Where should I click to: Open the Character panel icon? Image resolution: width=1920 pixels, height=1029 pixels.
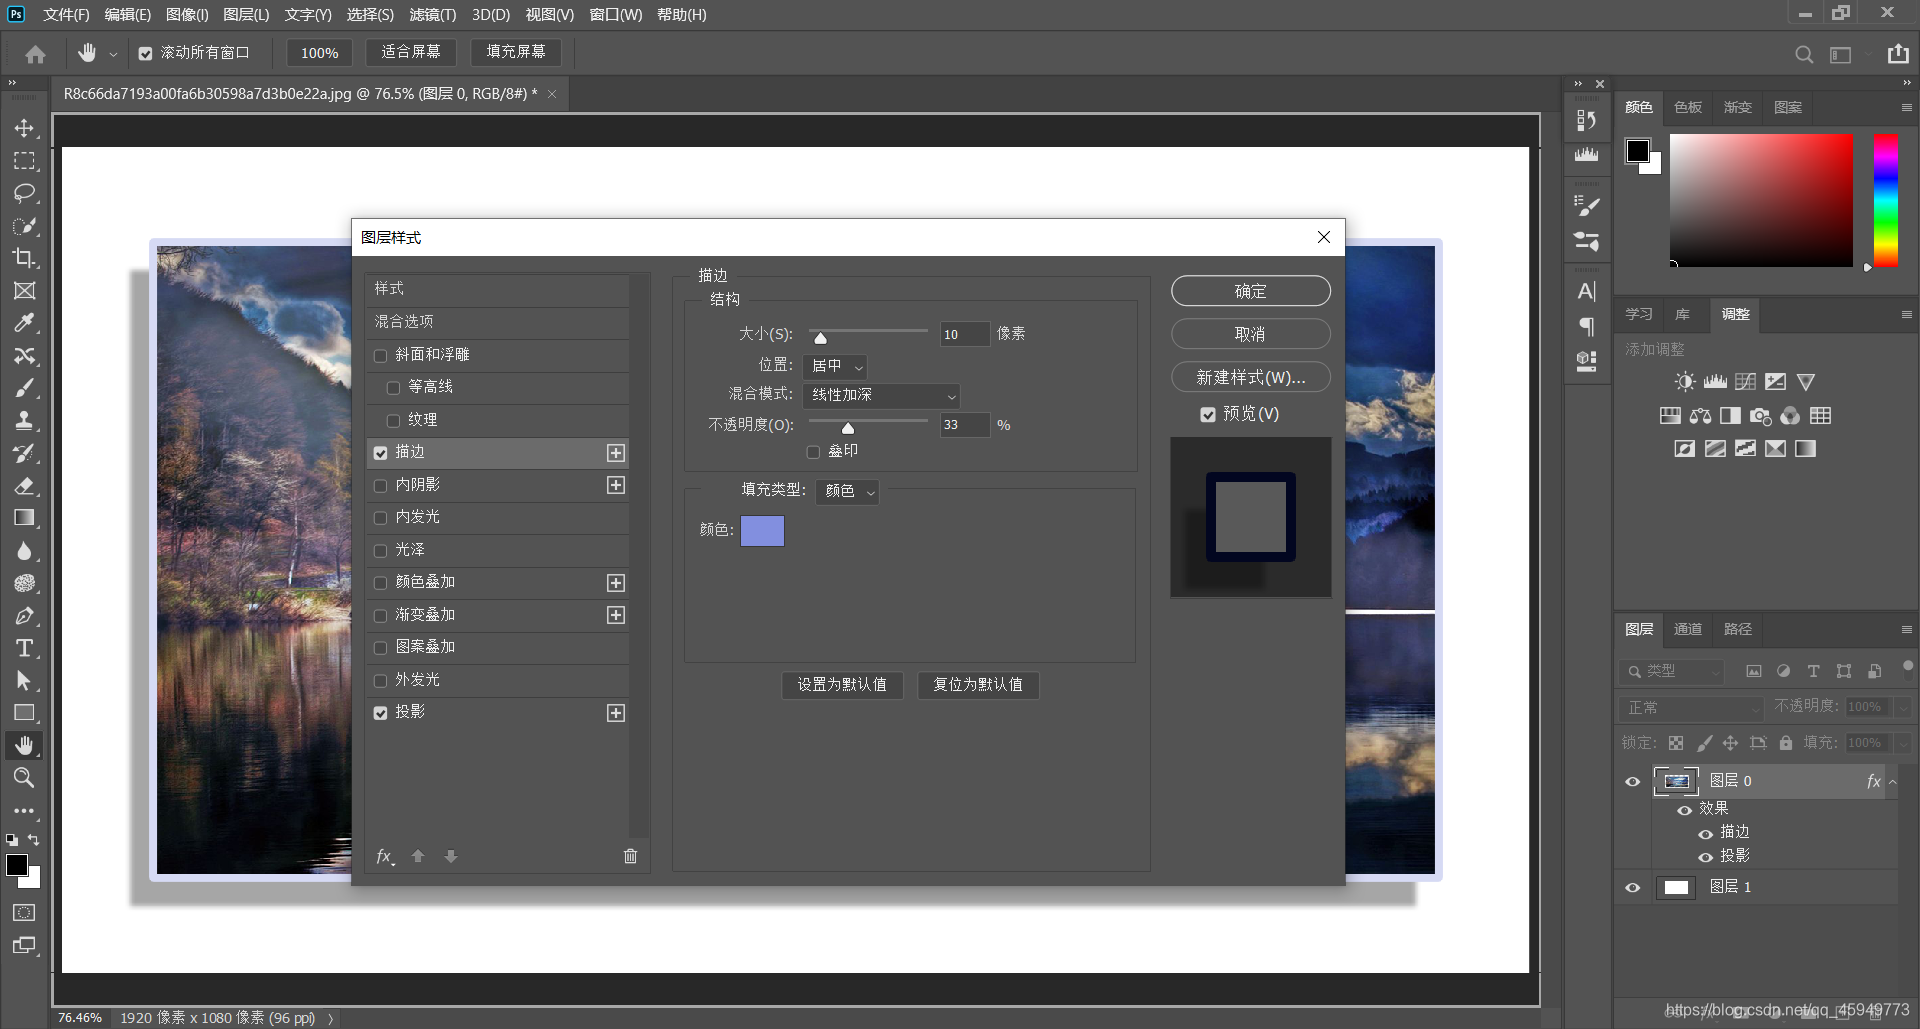click(x=1587, y=291)
